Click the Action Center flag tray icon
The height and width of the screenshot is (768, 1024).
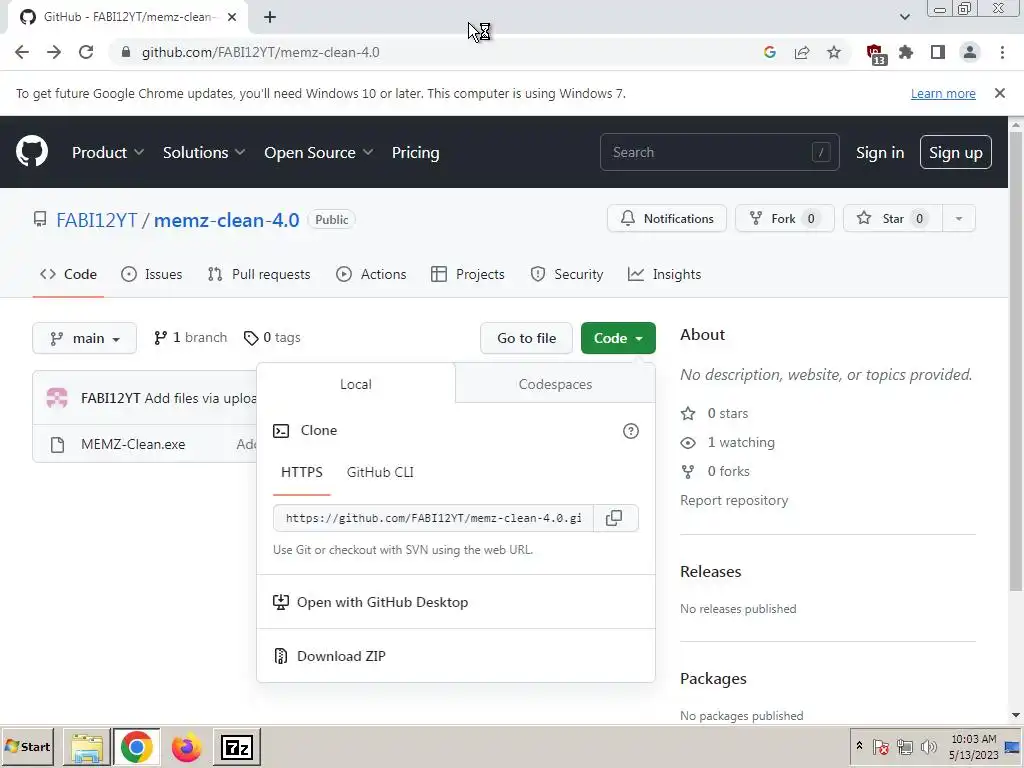(880, 746)
